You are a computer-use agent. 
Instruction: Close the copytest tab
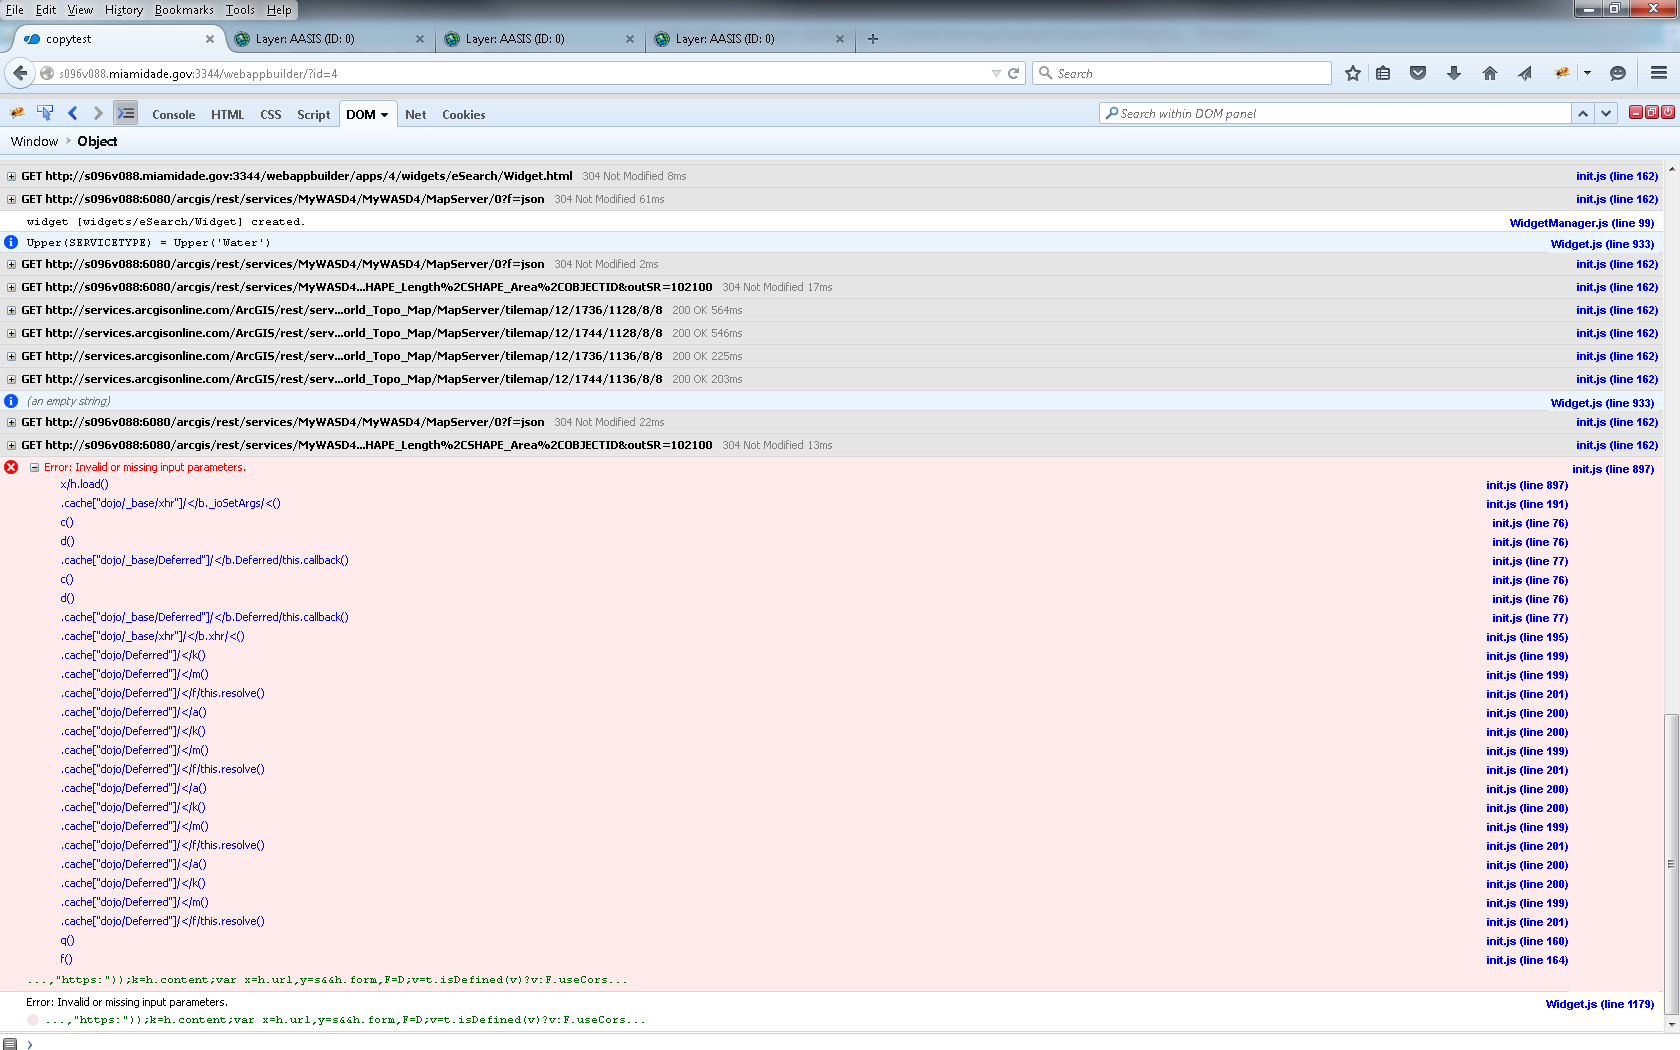(x=210, y=39)
